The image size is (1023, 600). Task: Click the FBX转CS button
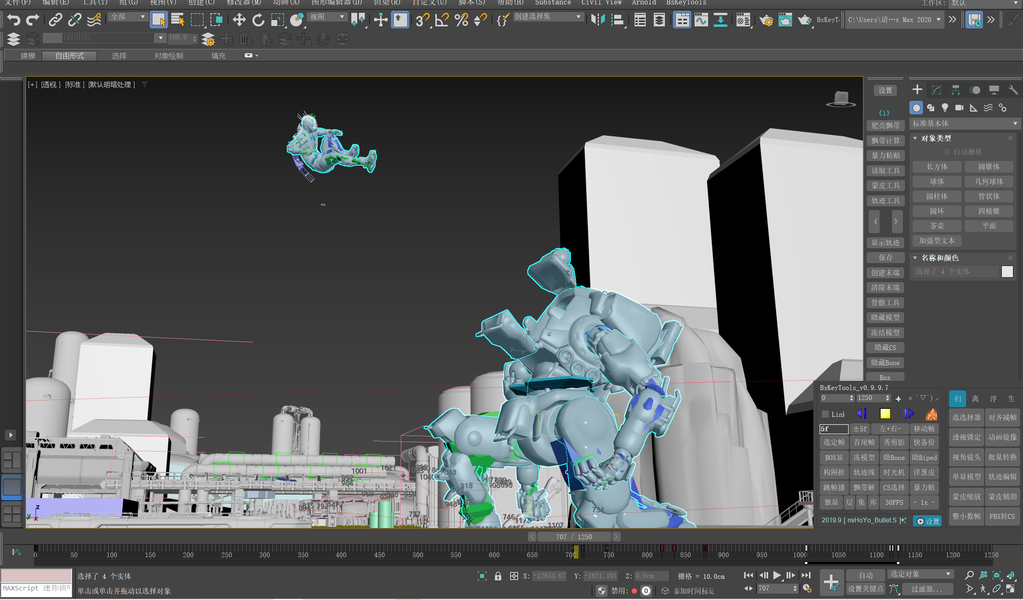tap(1002, 516)
